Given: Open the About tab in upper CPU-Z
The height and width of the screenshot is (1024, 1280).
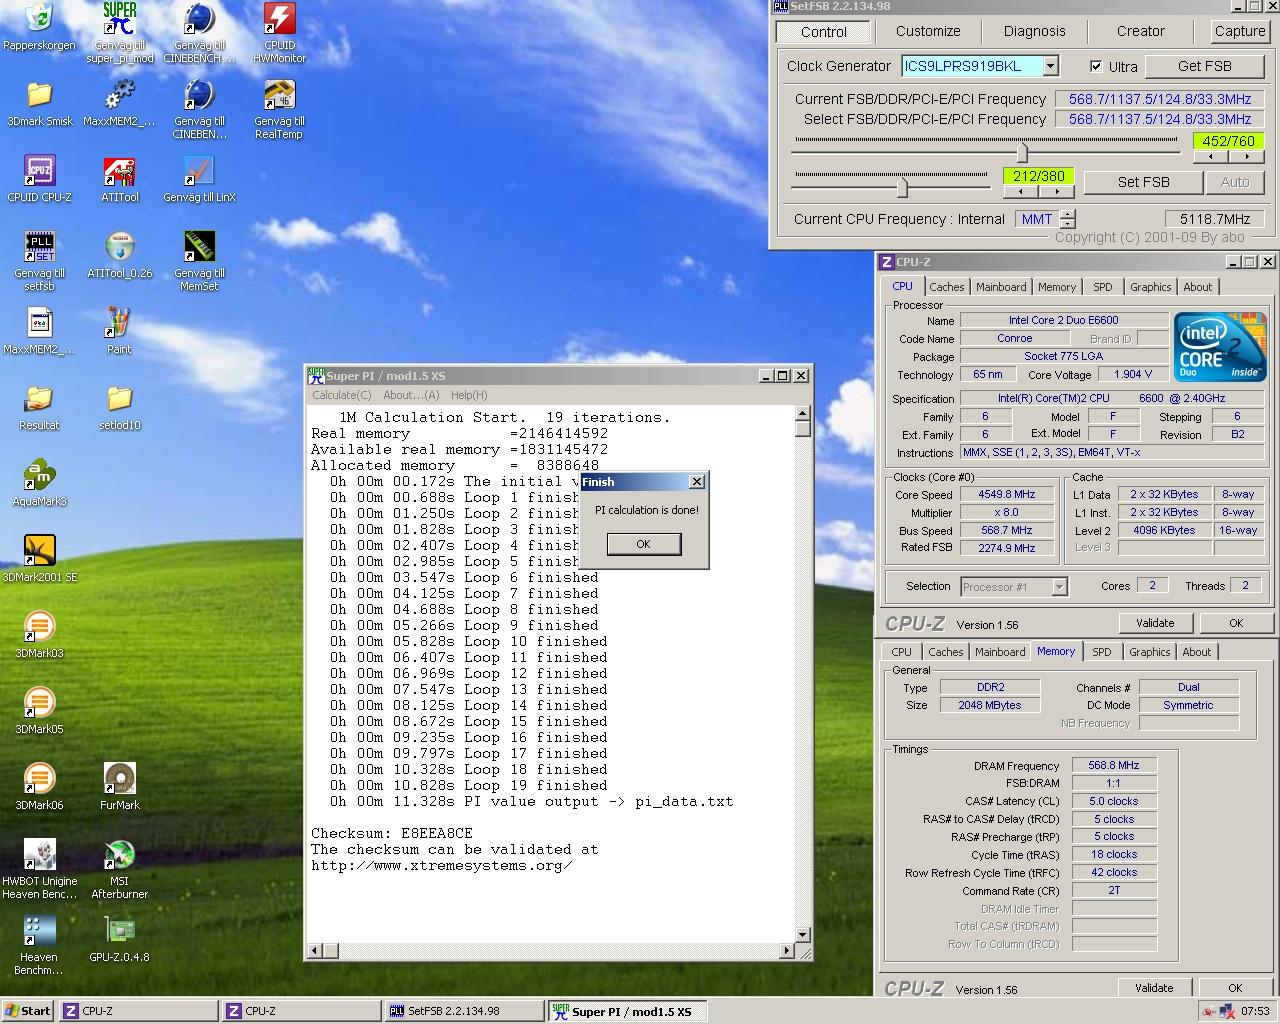Looking at the screenshot, I should click(x=1197, y=287).
